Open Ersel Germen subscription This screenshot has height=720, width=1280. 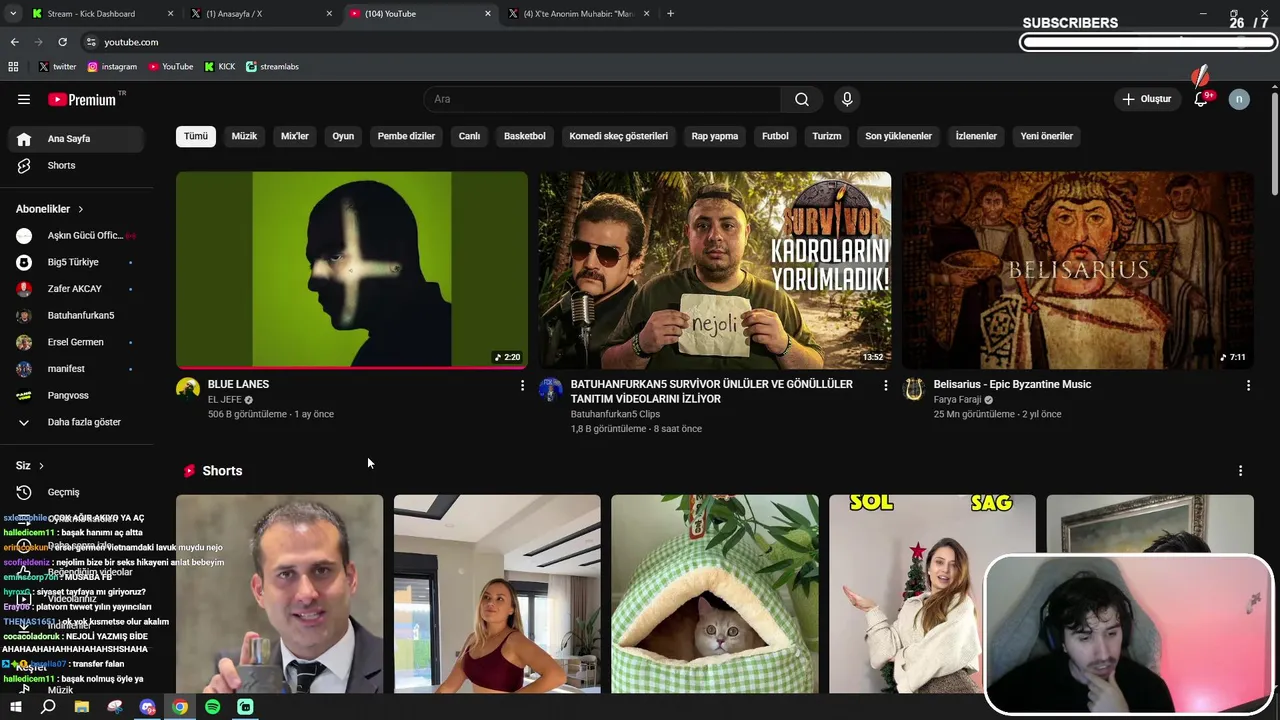click(76, 342)
